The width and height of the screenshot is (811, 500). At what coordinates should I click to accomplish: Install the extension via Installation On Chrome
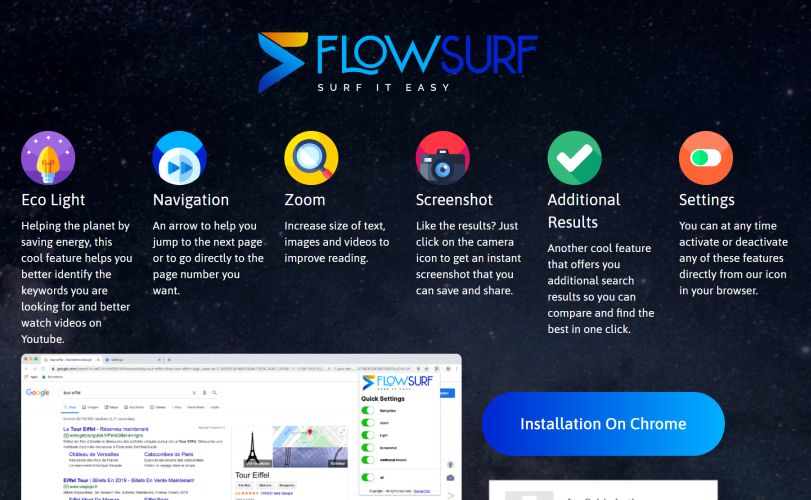coord(603,424)
